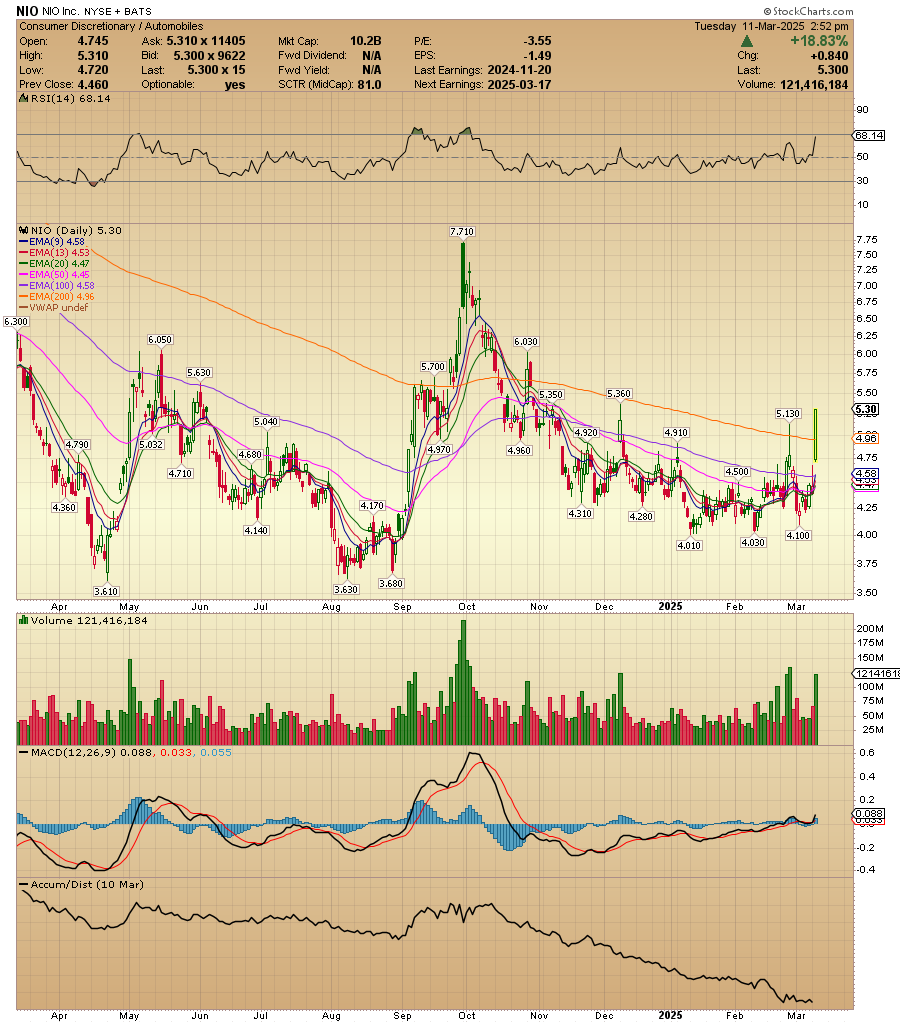Click the 3.680 low price label
The image size is (900, 1023).
coord(391,583)
